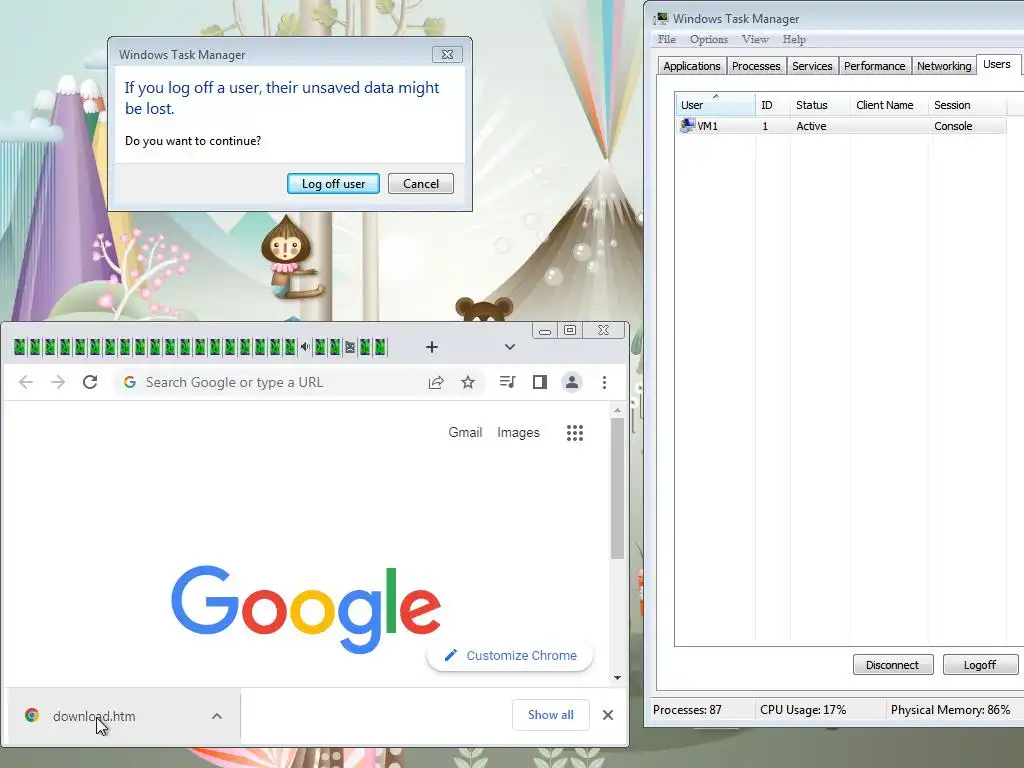Open Chrome's media controls icon
1024x768 pixels.
coord(507,382)
